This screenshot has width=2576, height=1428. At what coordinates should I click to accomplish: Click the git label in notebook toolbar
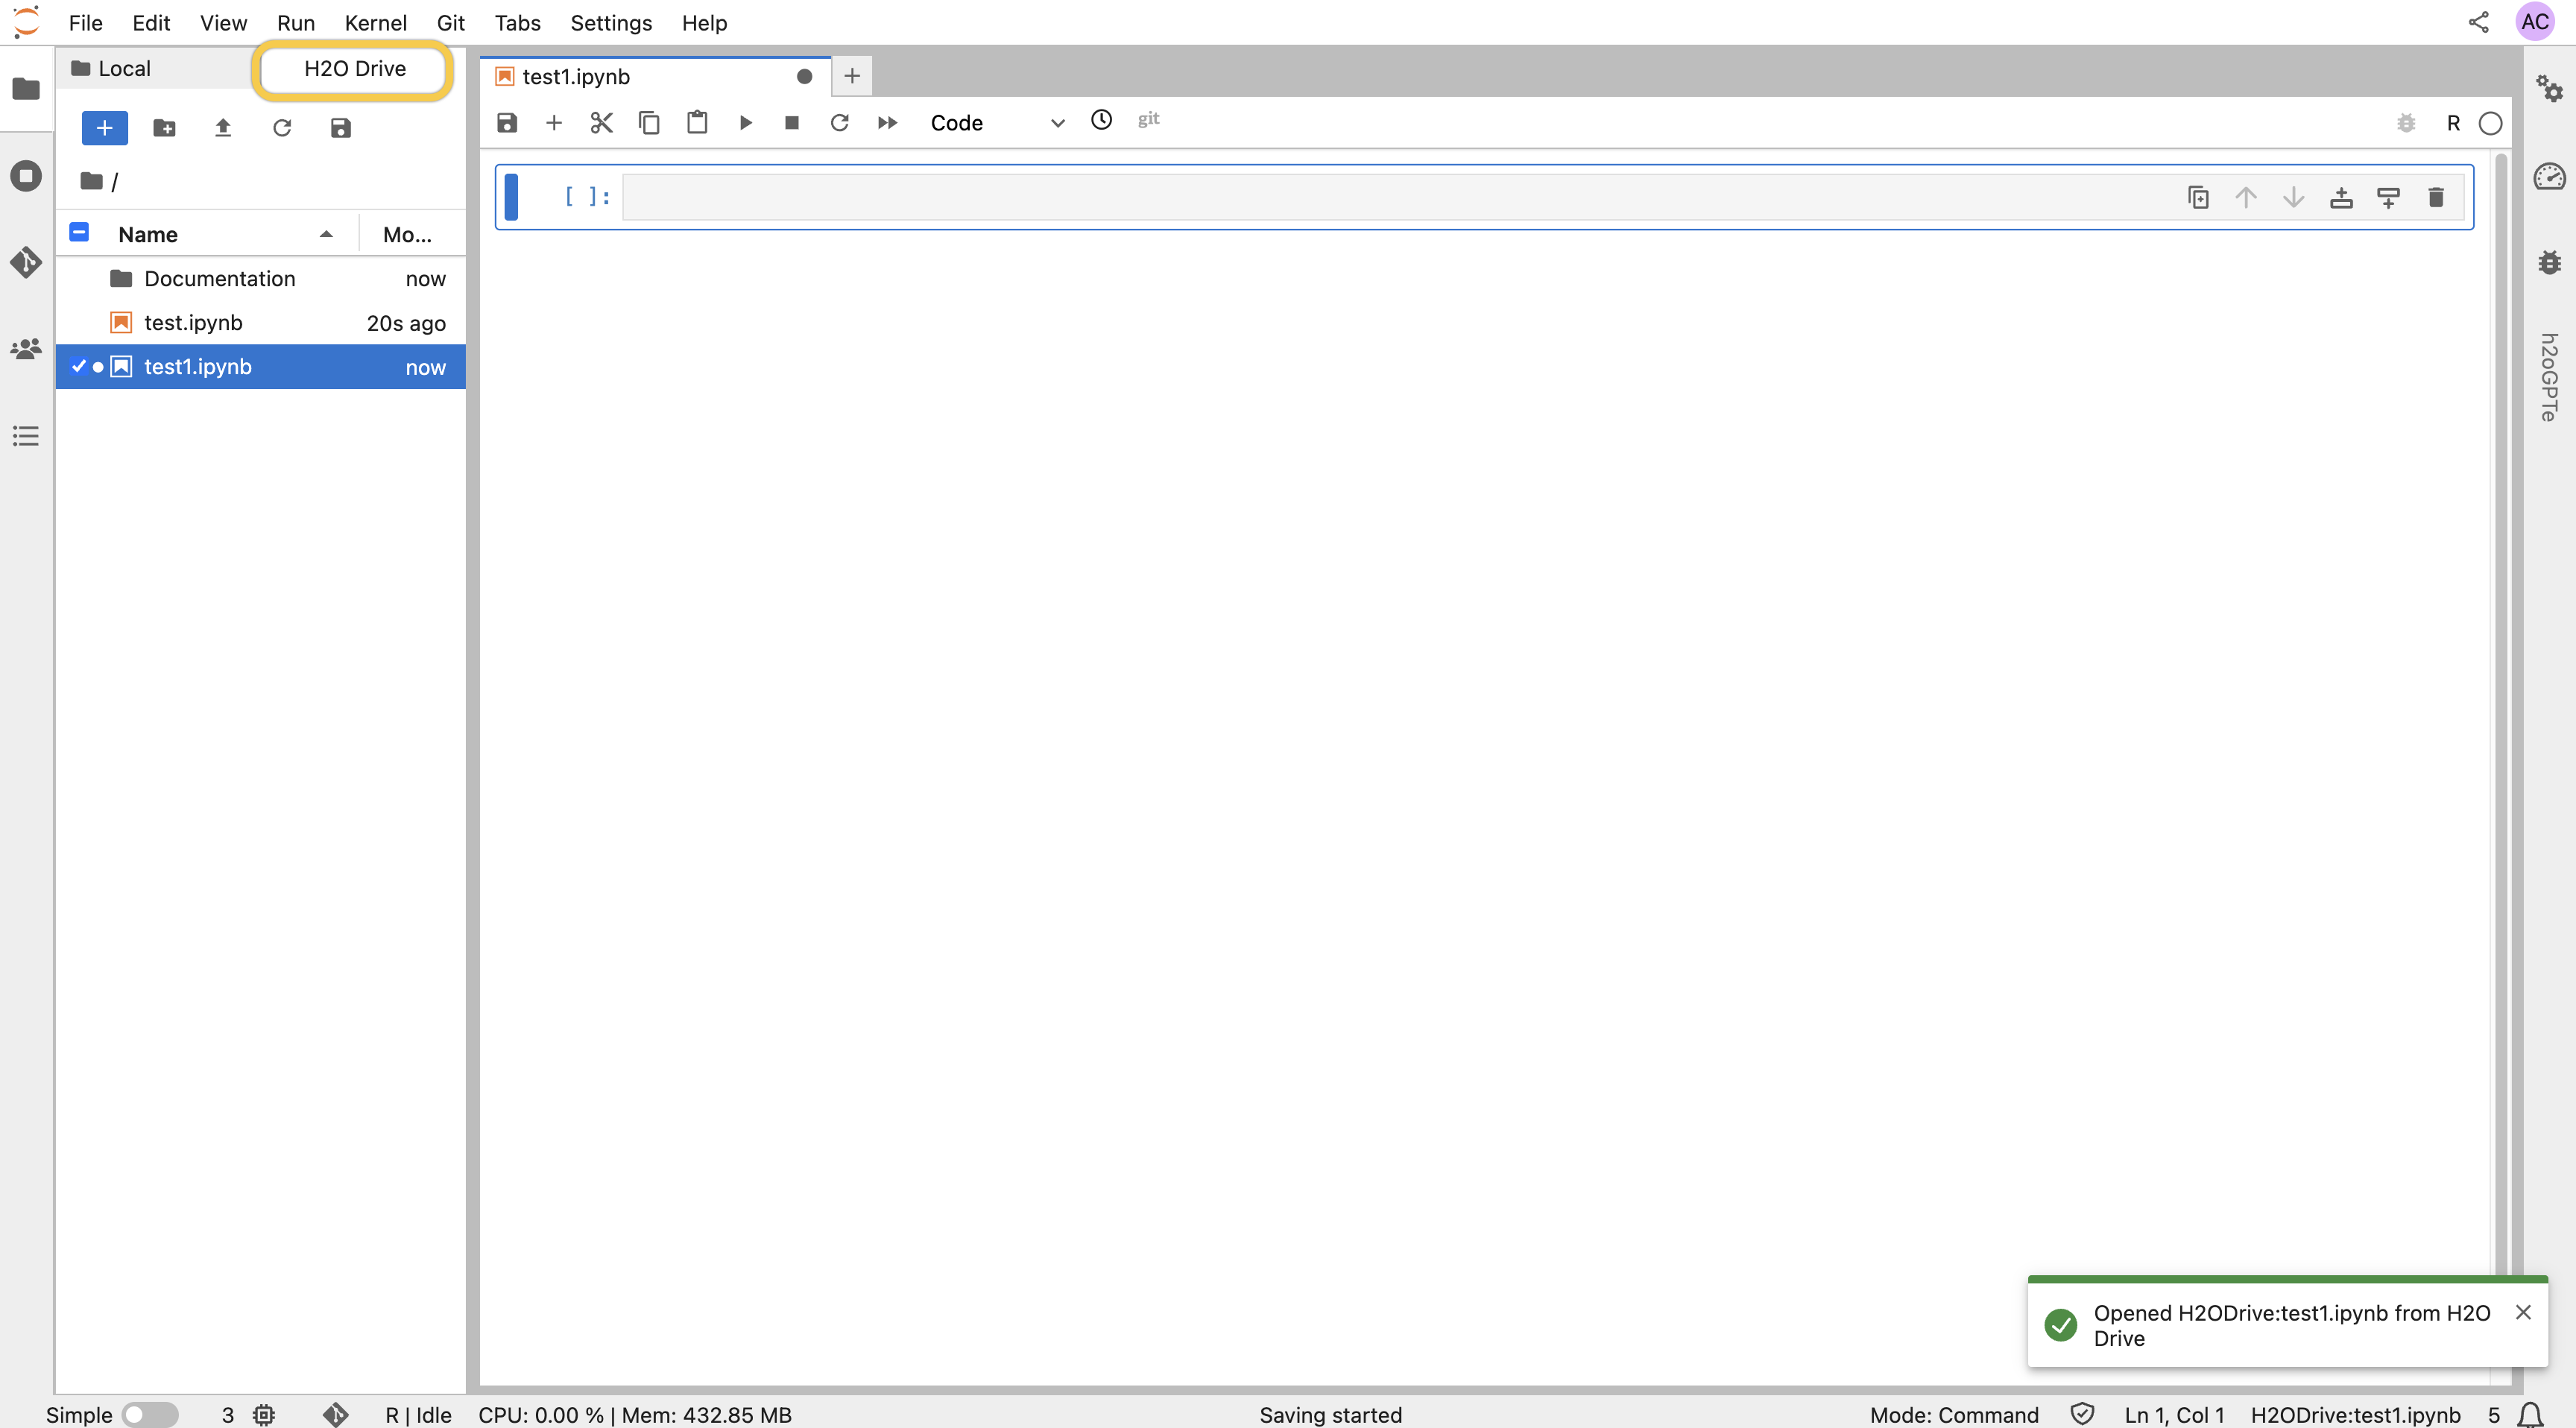pos(1148,119)
